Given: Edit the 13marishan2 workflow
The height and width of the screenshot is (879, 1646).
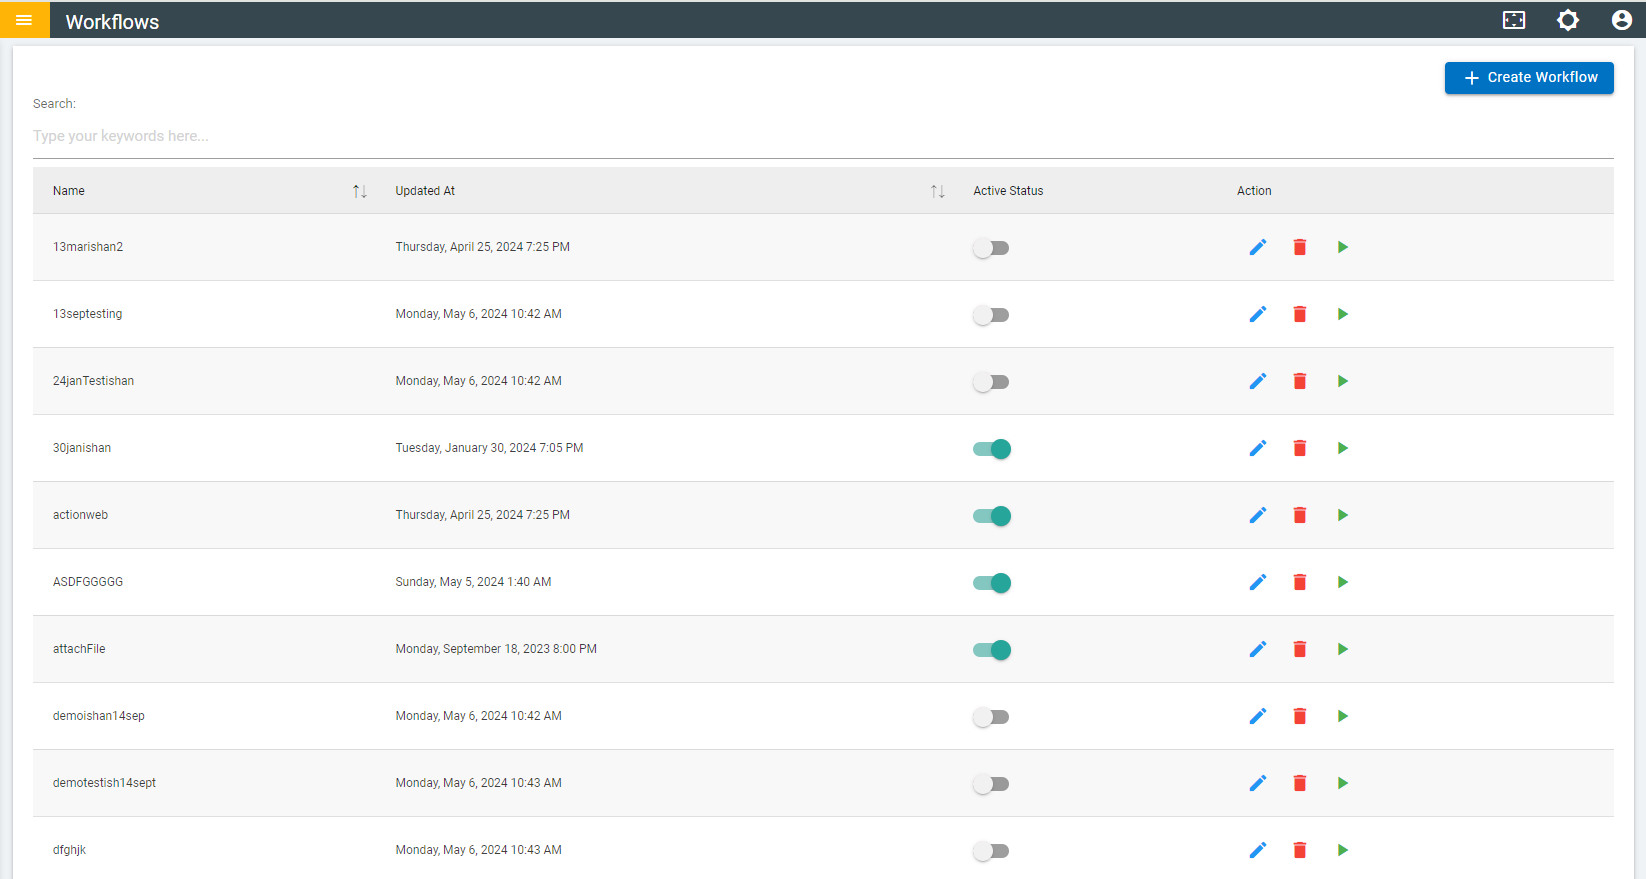Looking at the screenshot, I should pyautogui.click(x=1258, y=247).
